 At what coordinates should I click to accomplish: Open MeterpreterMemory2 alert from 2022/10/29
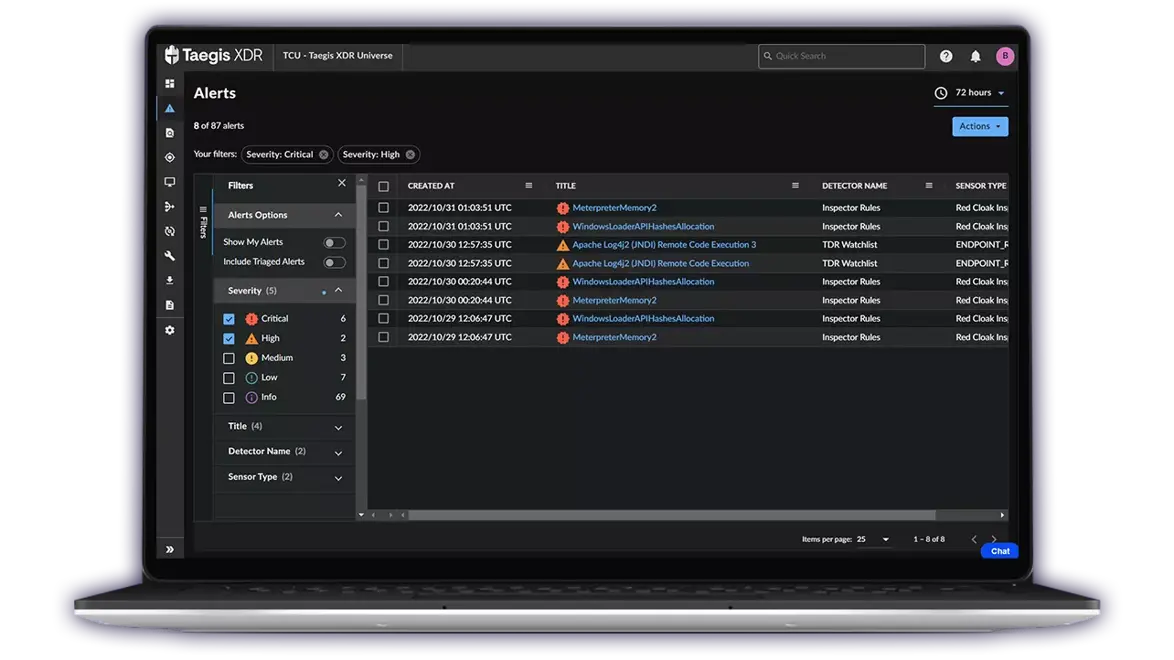[615, 338]
